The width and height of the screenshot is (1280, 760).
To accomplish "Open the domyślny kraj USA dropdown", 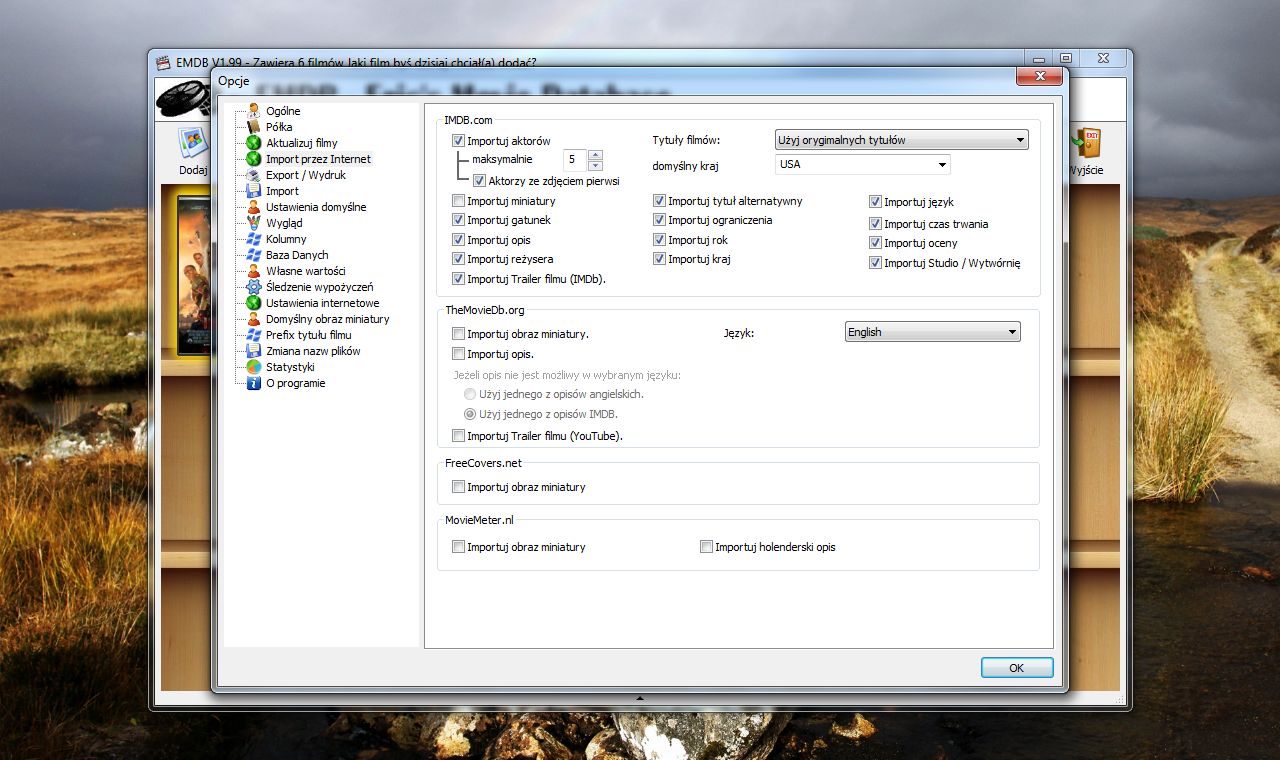I will coord(862,164).
